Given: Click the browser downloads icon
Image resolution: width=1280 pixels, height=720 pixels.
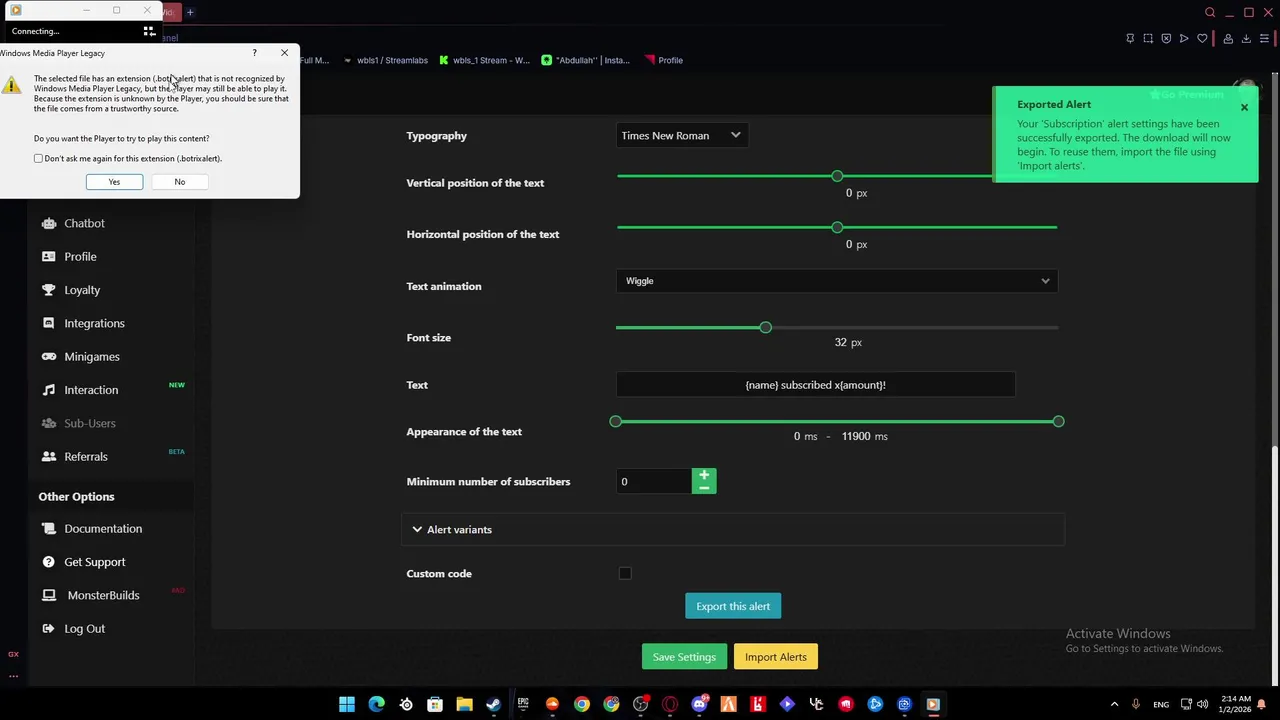Looking at the screenshot, I should point(1246,39).
